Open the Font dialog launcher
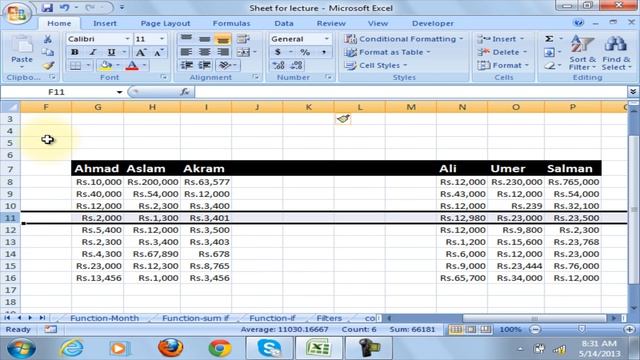Screen dimensions: 640x360 click(164, 77)
